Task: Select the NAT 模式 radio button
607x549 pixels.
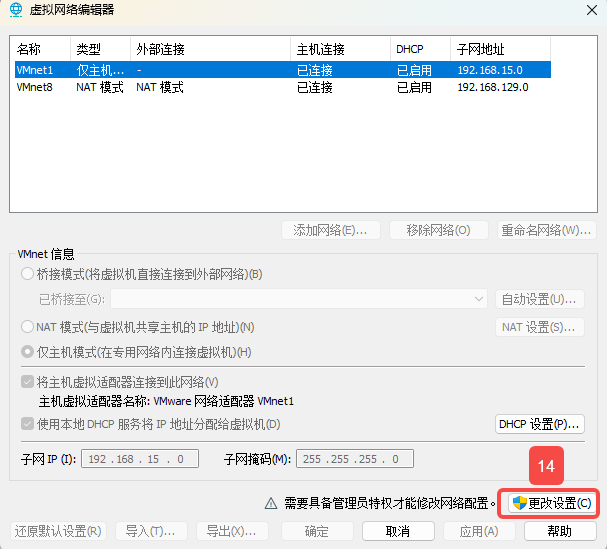Action: tap(27, 327)
